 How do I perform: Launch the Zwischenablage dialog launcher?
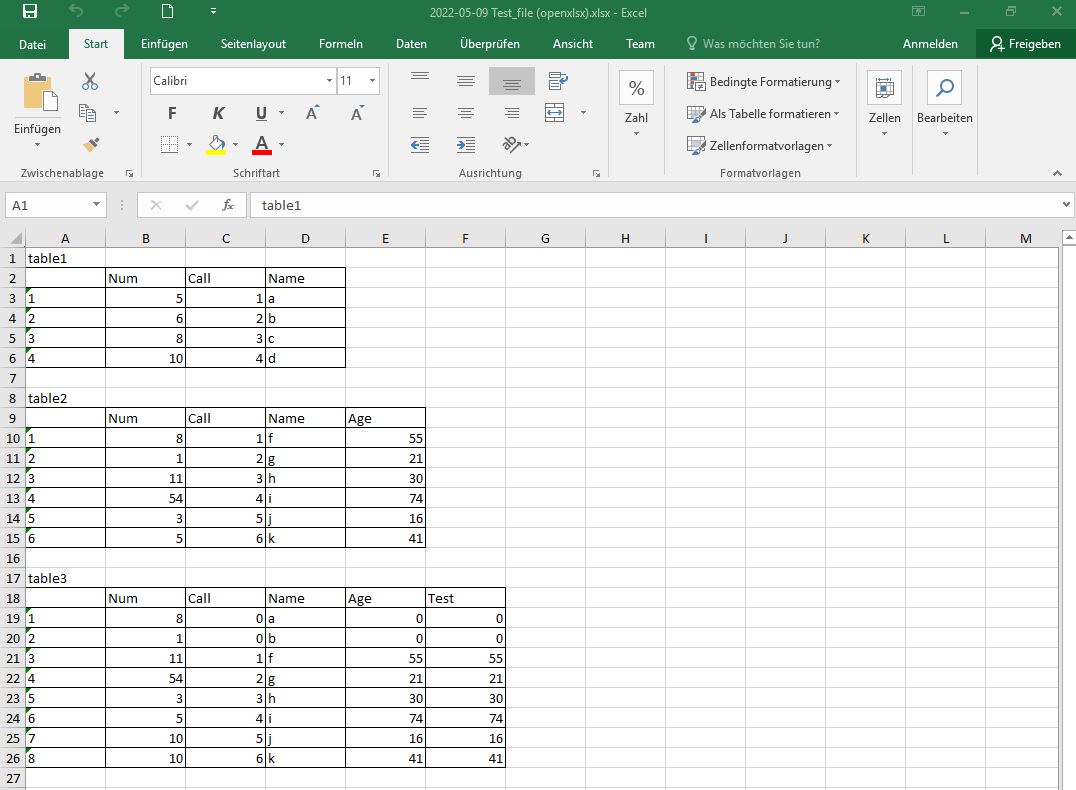(129, 174)
